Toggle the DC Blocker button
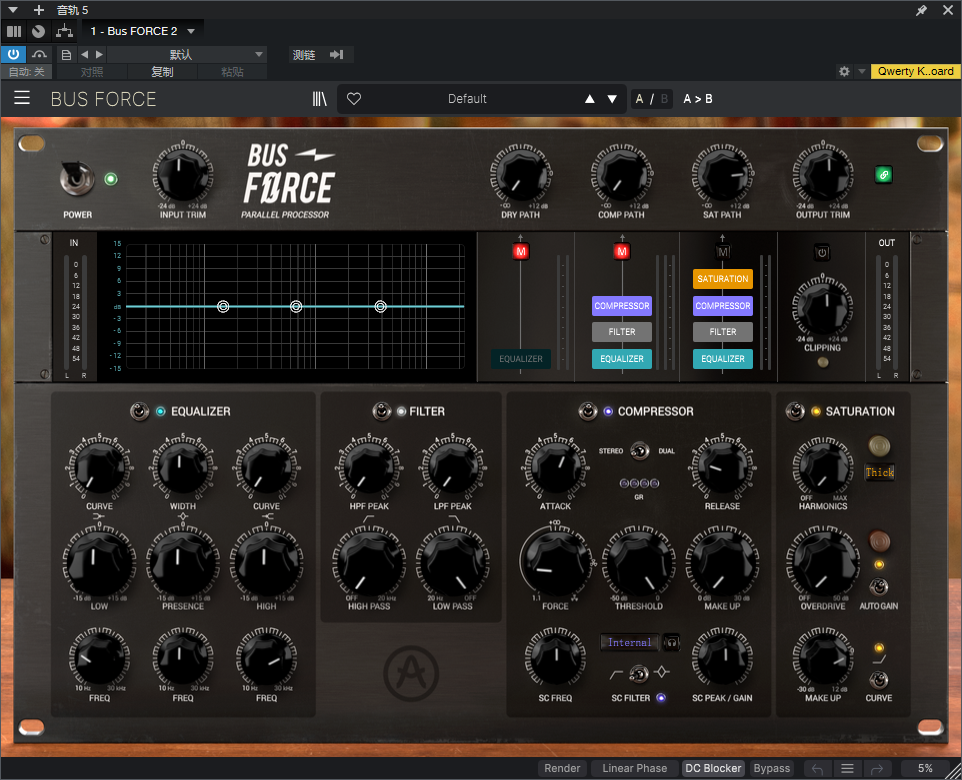962x780 pixels. pos(713,768)
